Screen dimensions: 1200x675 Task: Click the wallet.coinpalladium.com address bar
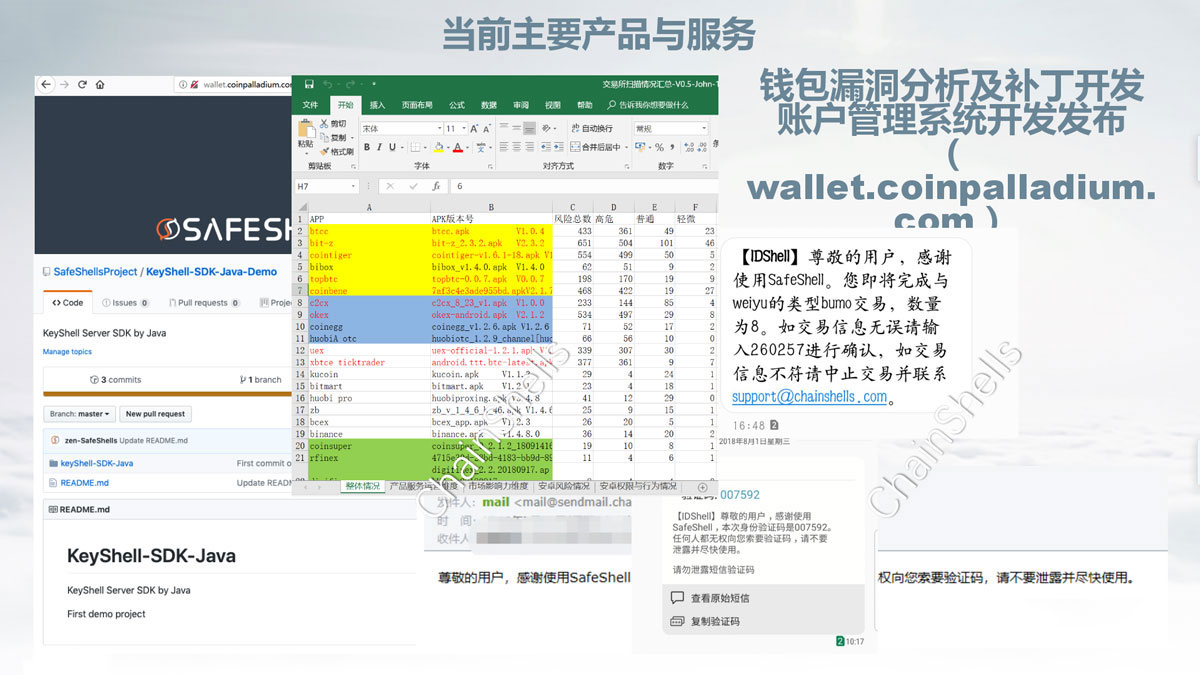click(234, 85)
